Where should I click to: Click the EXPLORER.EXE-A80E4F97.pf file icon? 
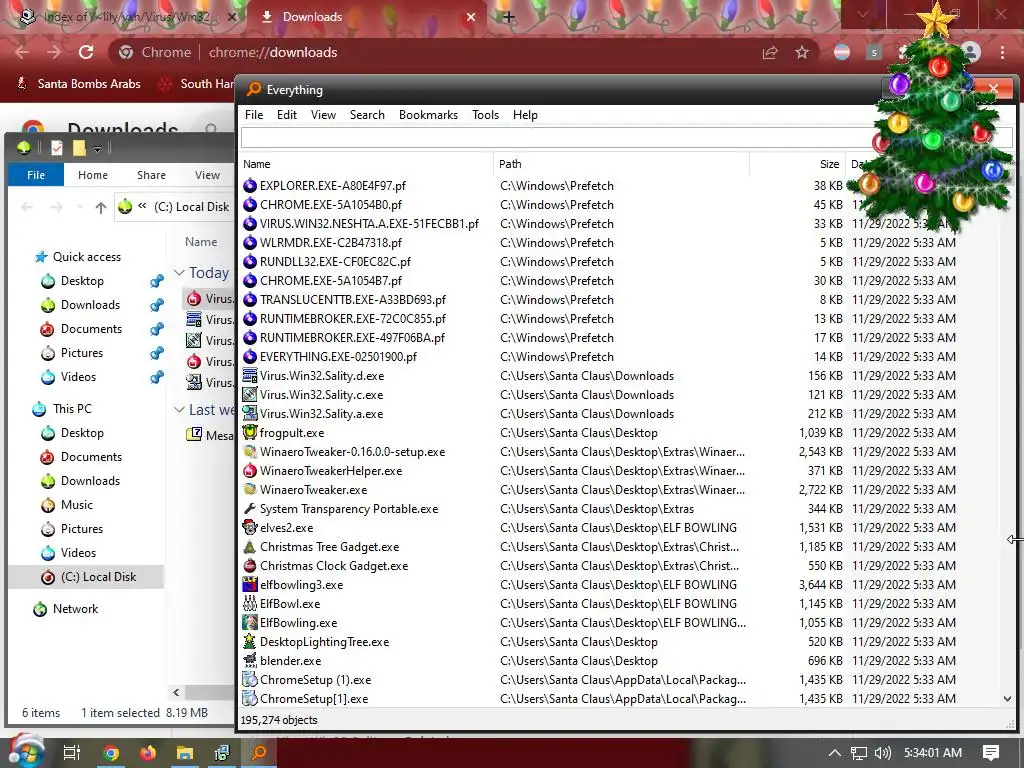click(249, 185)
